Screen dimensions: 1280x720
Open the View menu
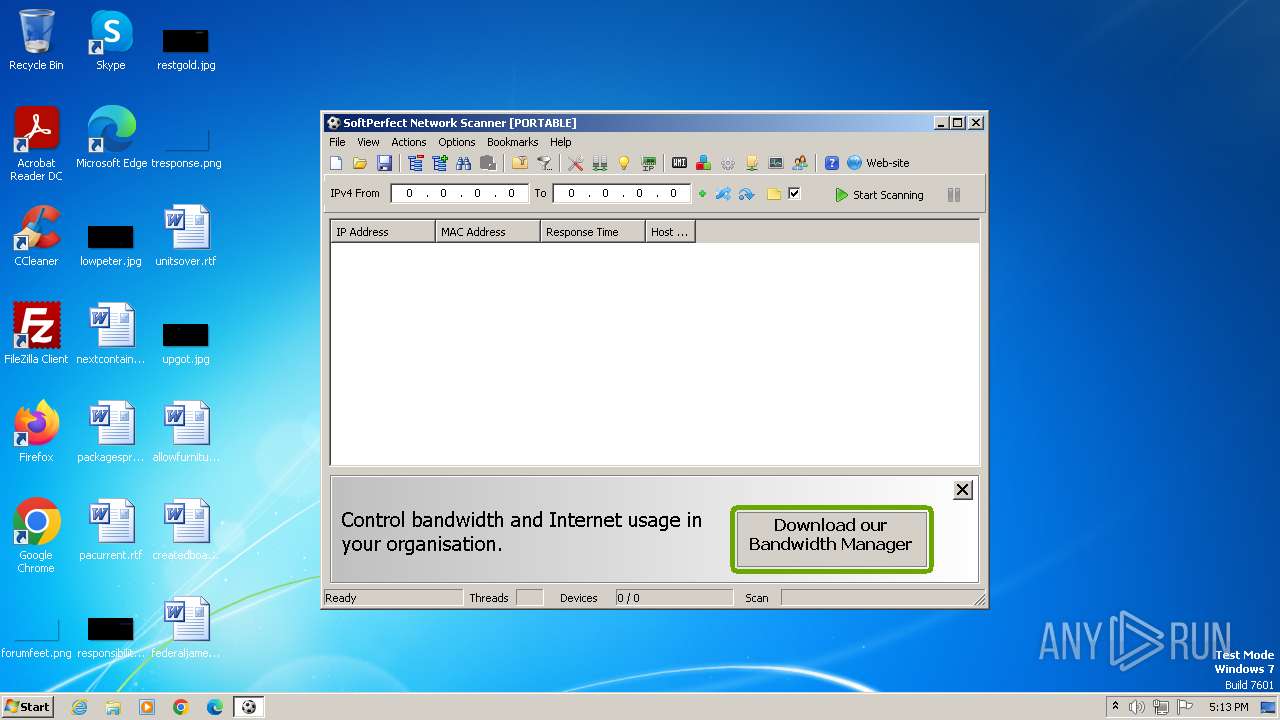tap(368, 142)
